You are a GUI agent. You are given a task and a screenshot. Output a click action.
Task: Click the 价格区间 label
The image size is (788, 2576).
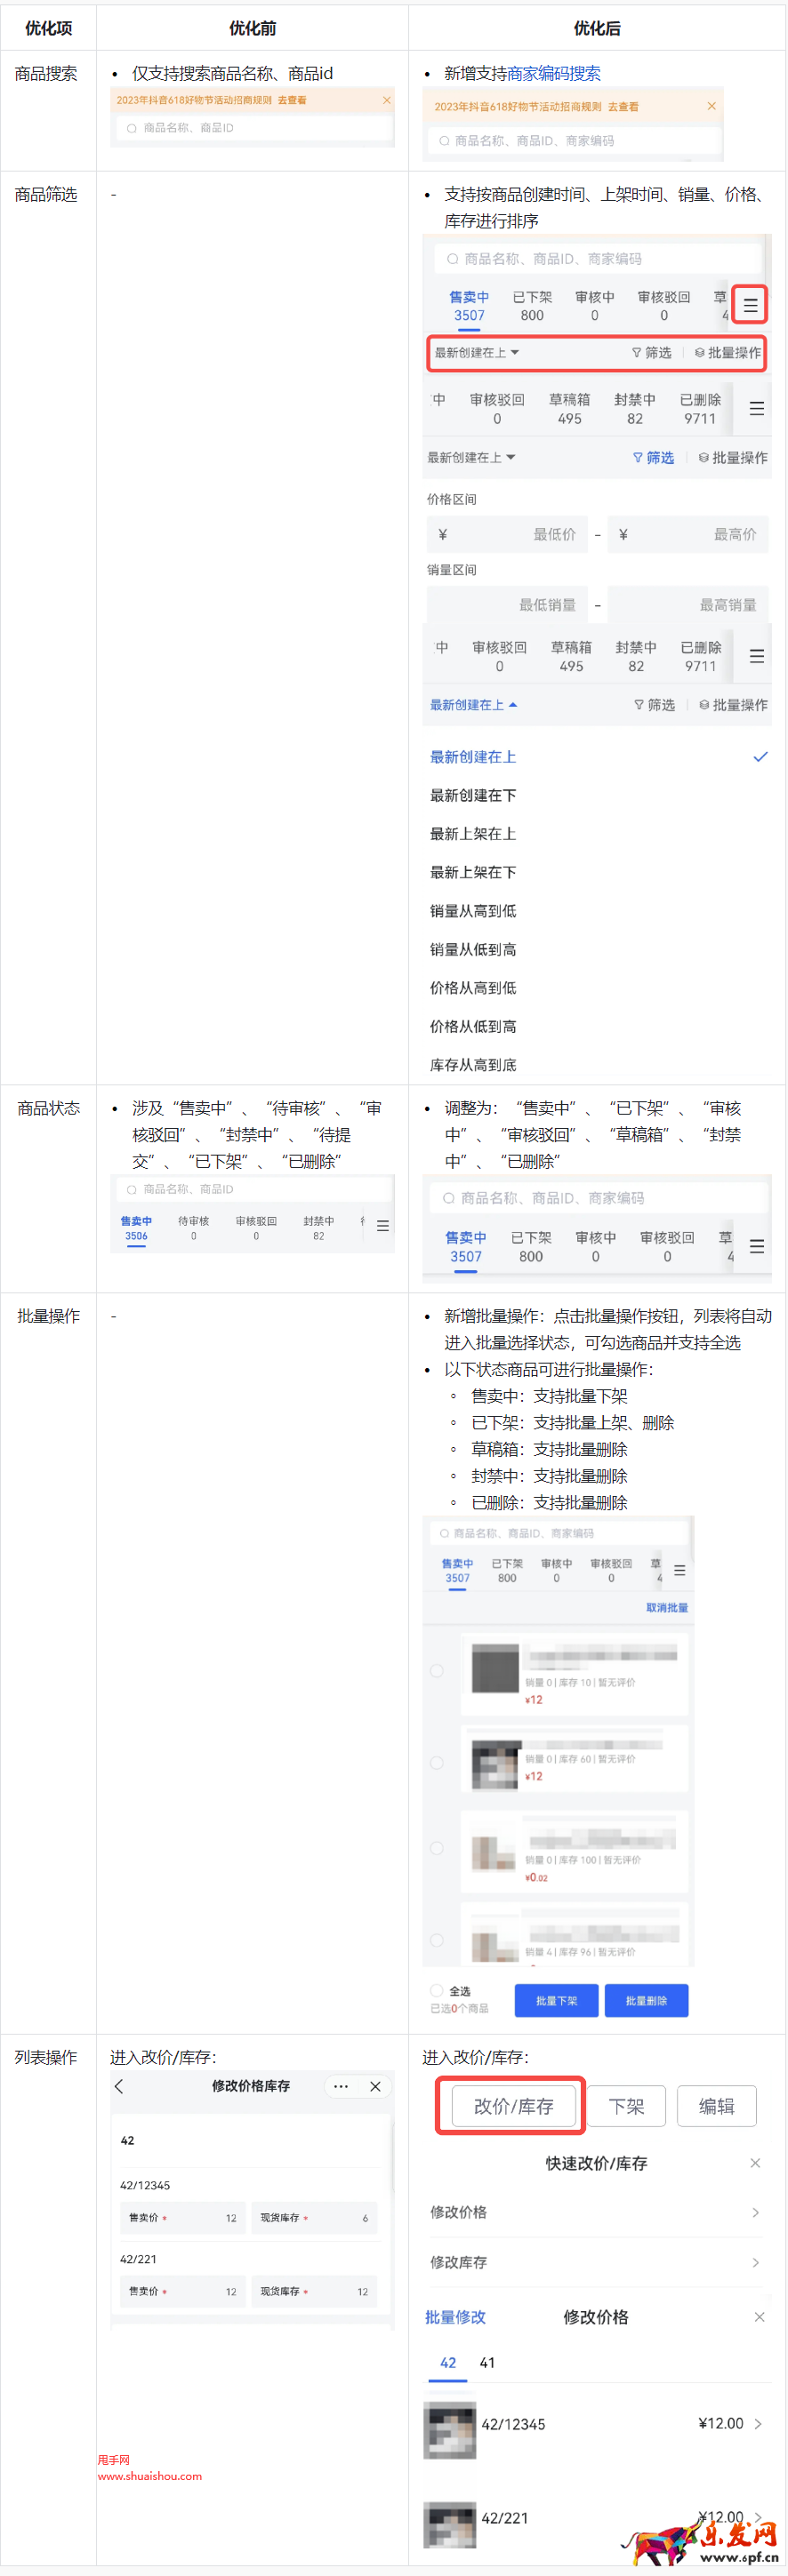[452, 499]
